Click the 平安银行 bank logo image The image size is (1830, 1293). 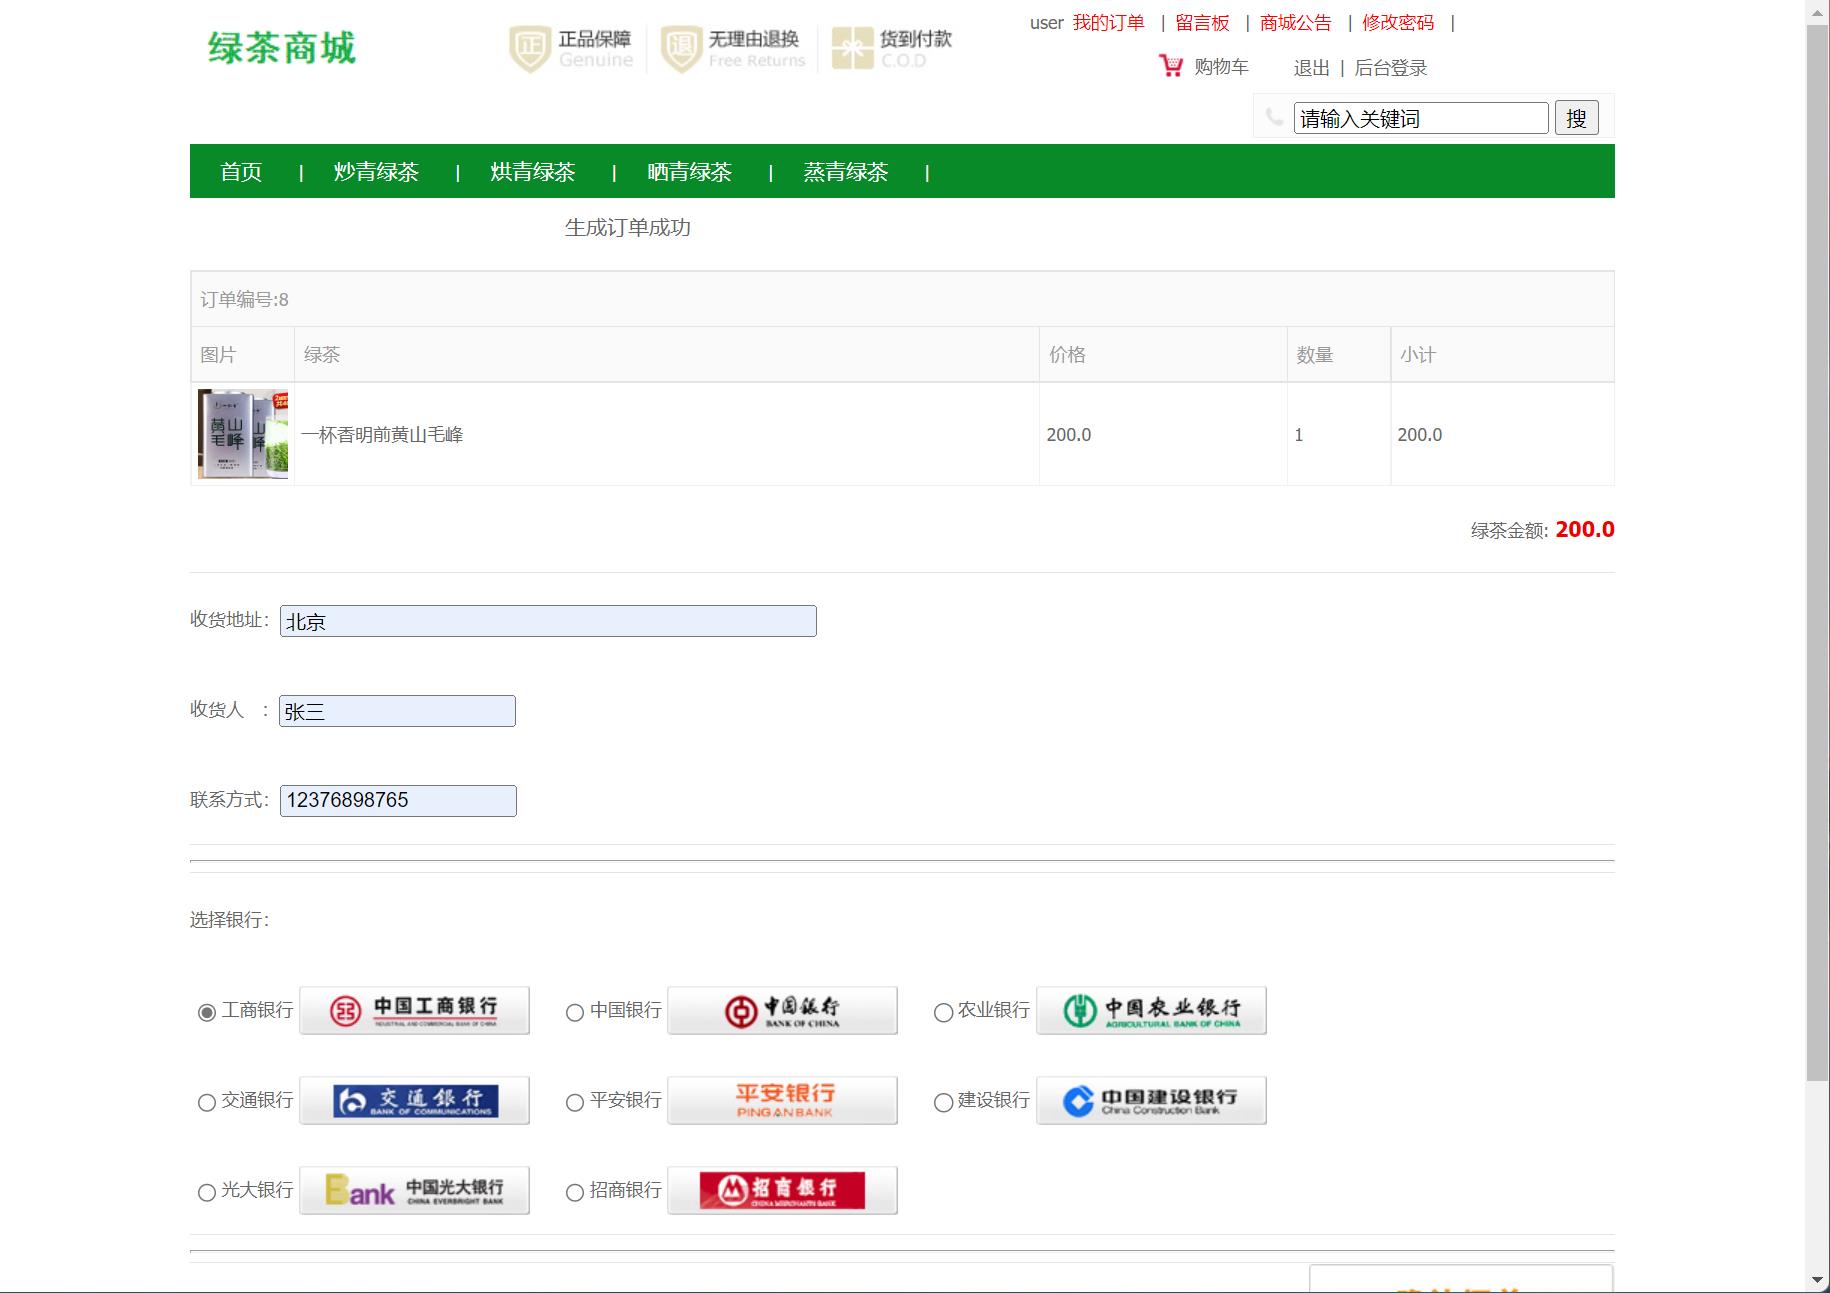[x=783, y=1100]
